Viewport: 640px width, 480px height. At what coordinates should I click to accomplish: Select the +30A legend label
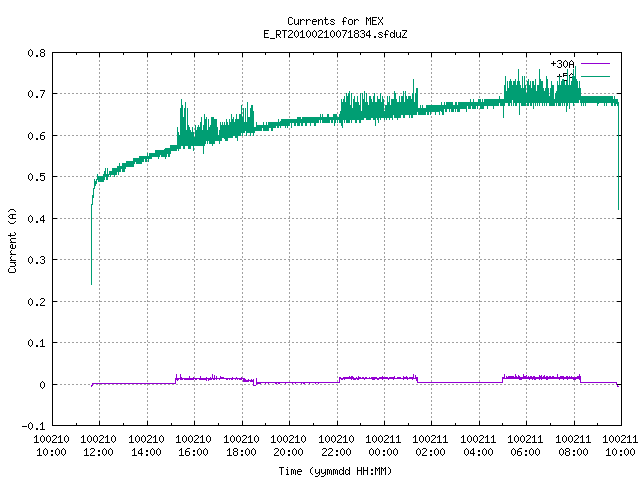[562, 64]
